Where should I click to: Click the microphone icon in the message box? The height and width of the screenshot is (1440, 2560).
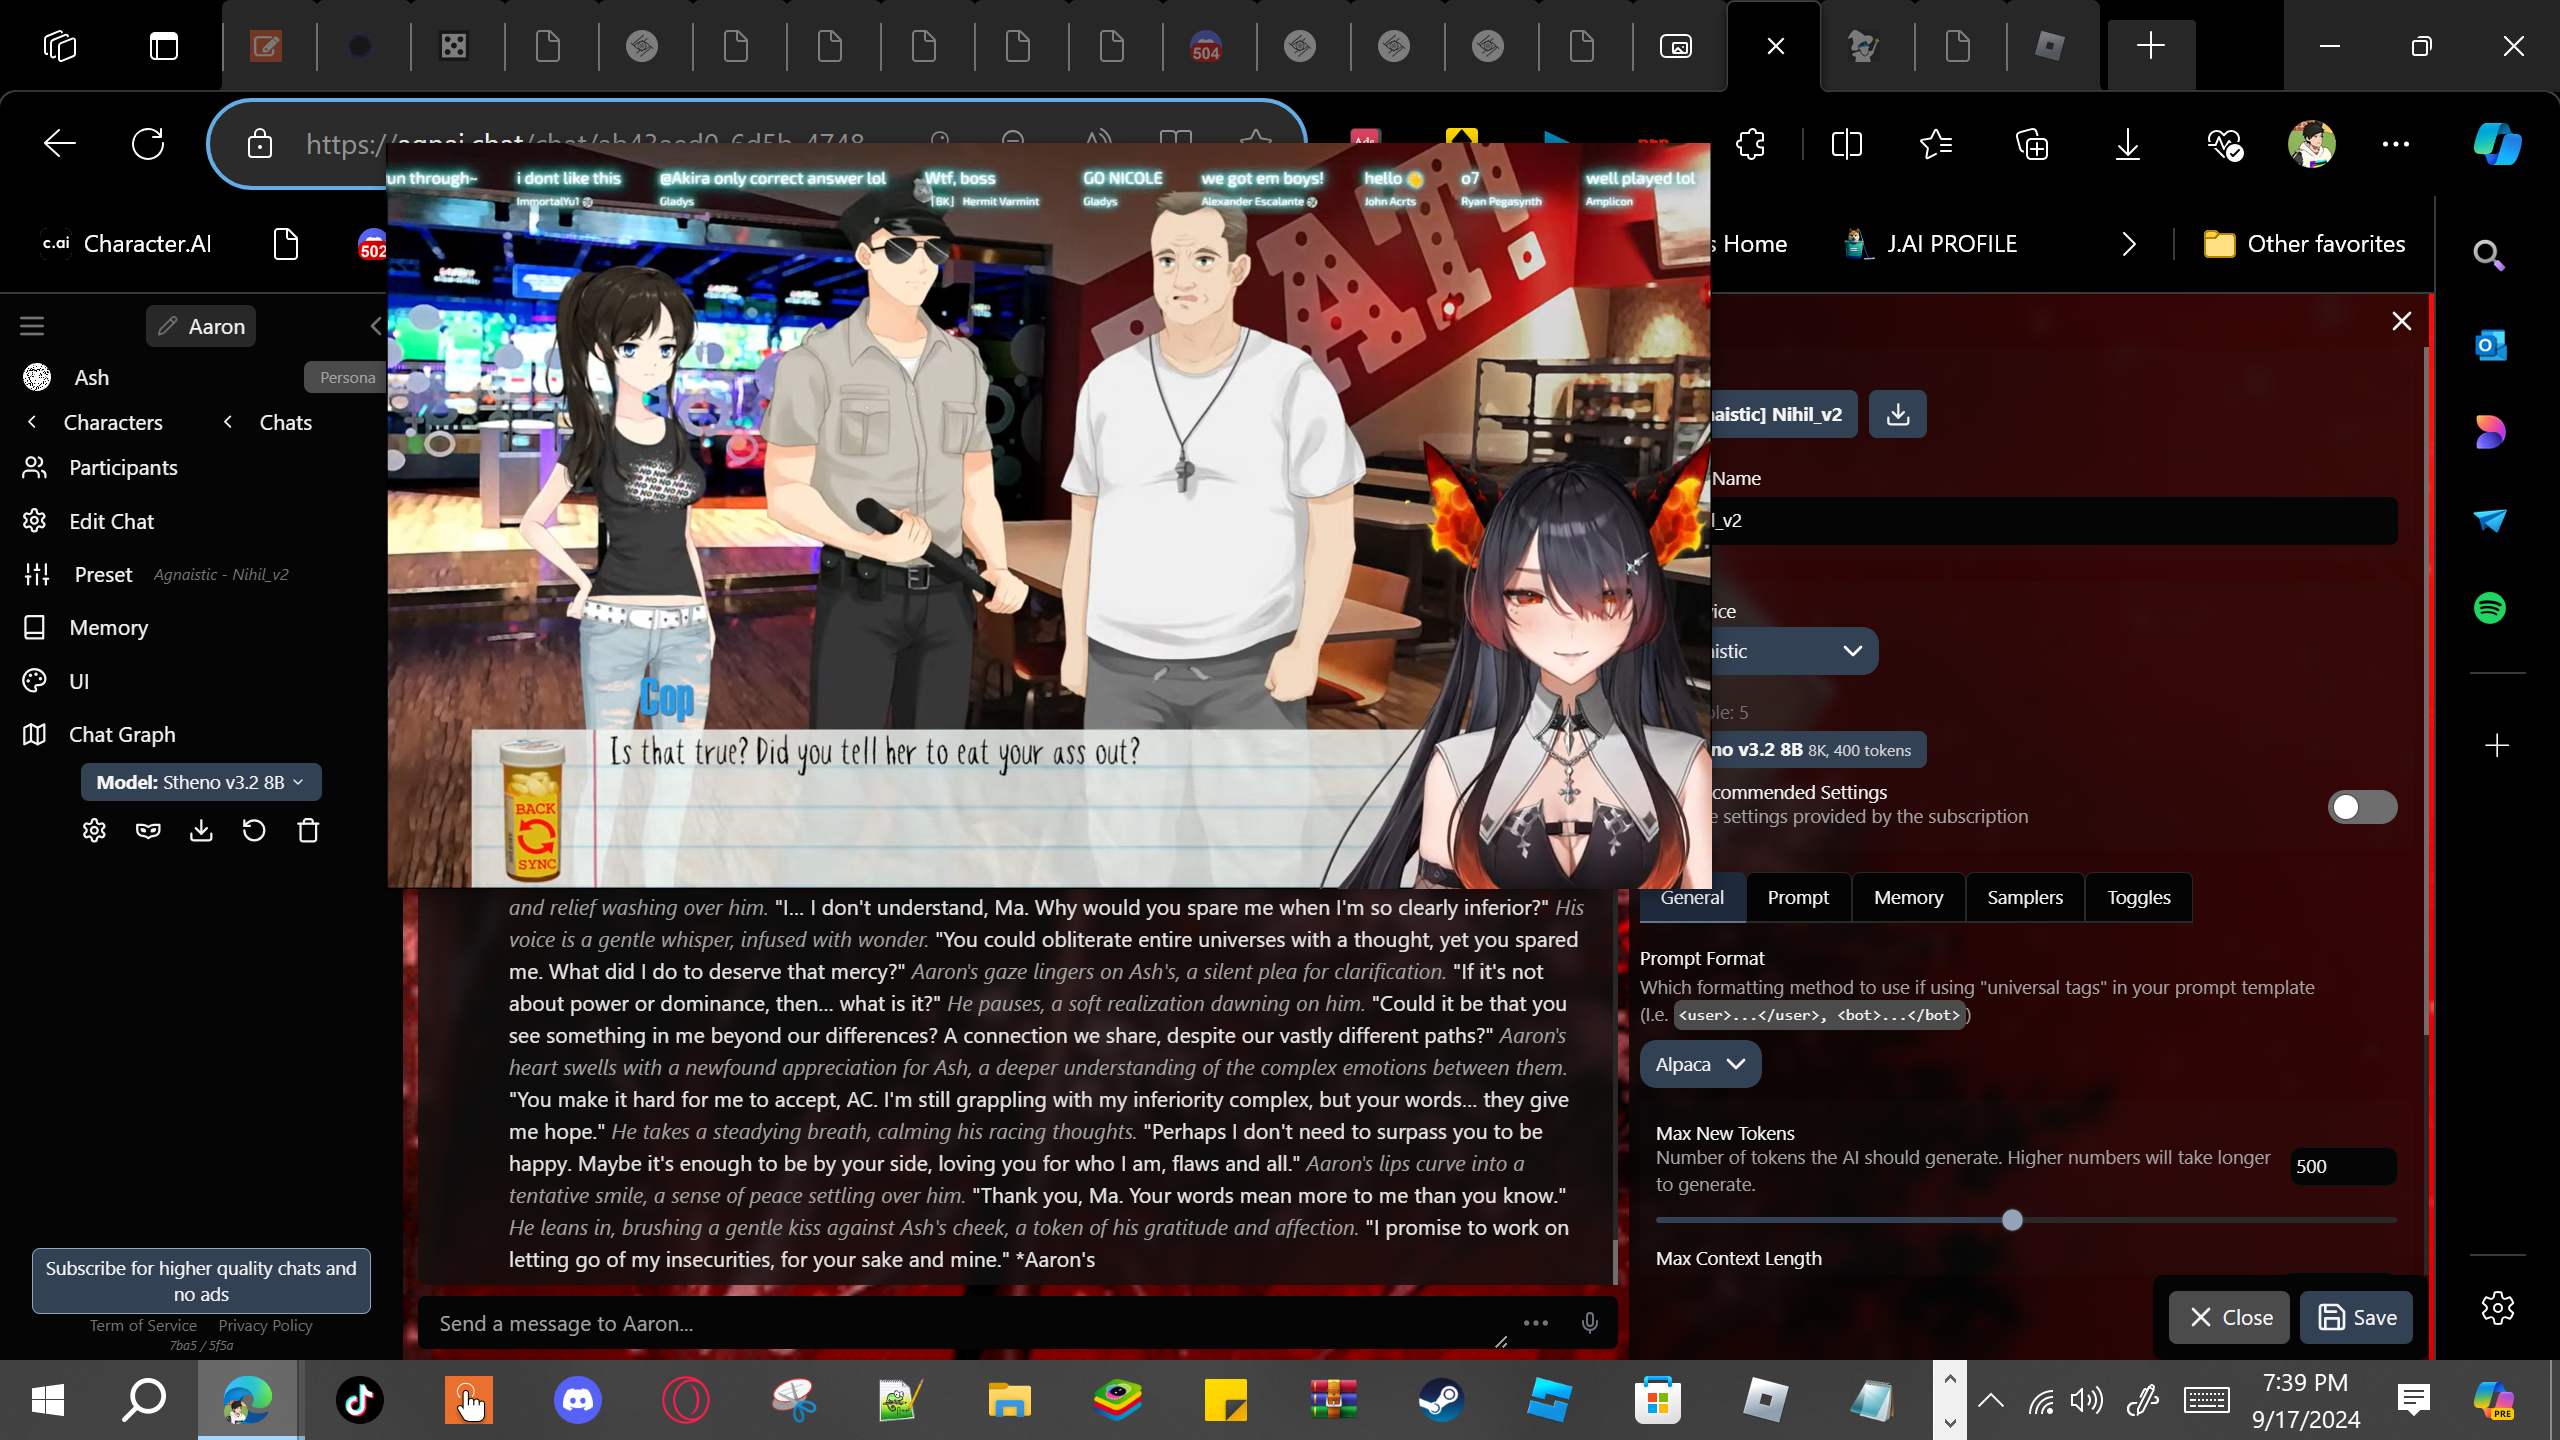pyautogui.click(x=1589, y=1323)
